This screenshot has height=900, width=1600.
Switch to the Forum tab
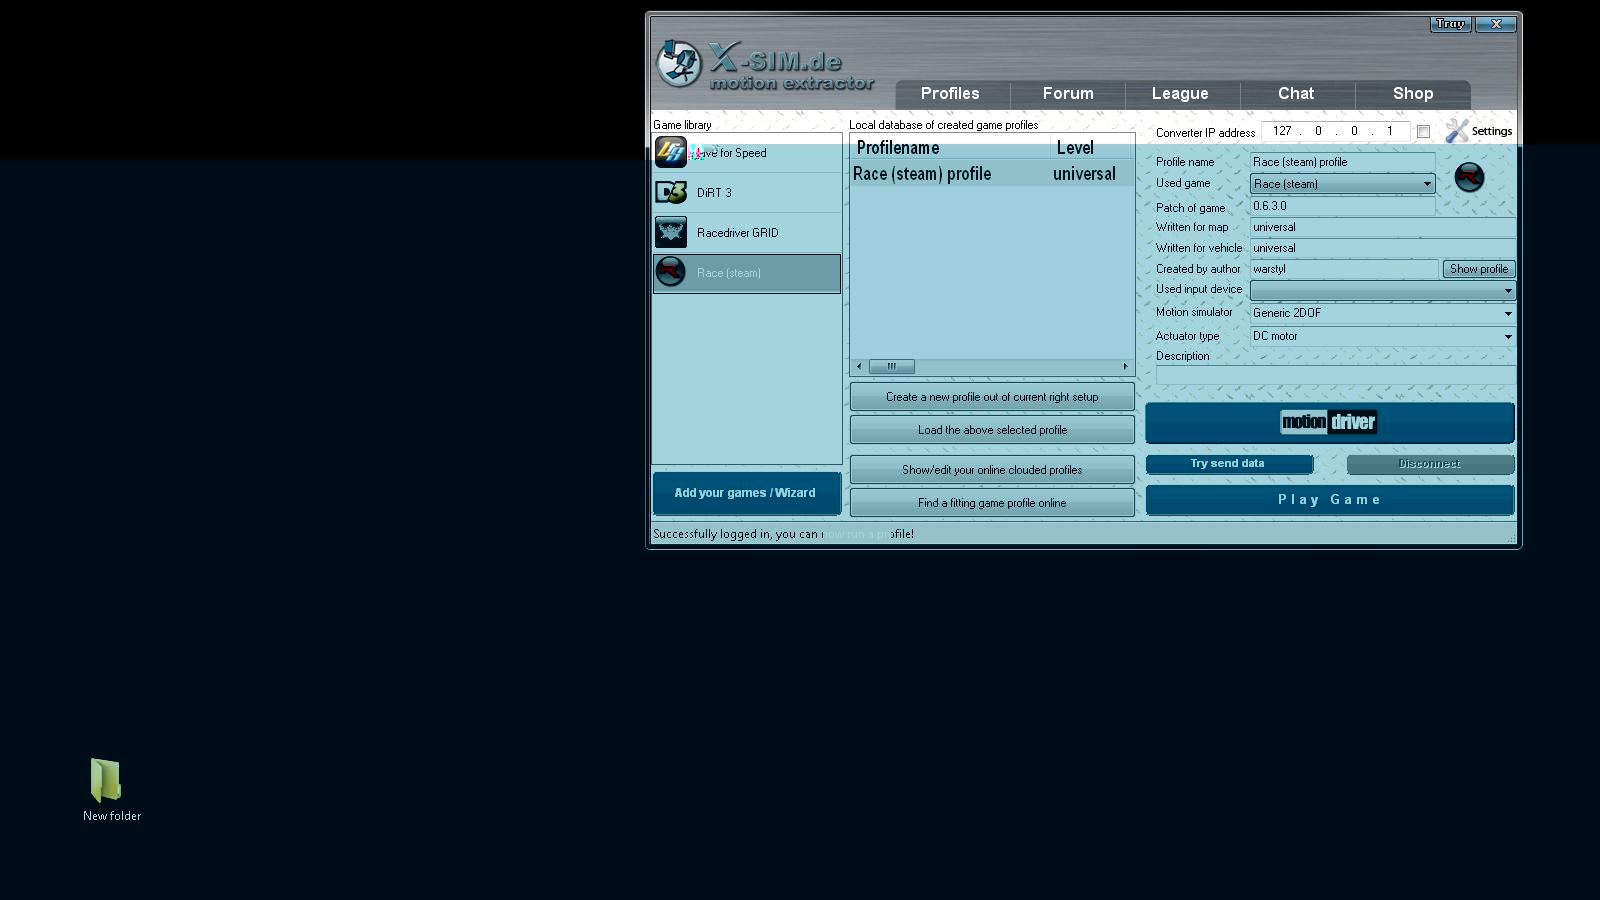click(1067, 94)
